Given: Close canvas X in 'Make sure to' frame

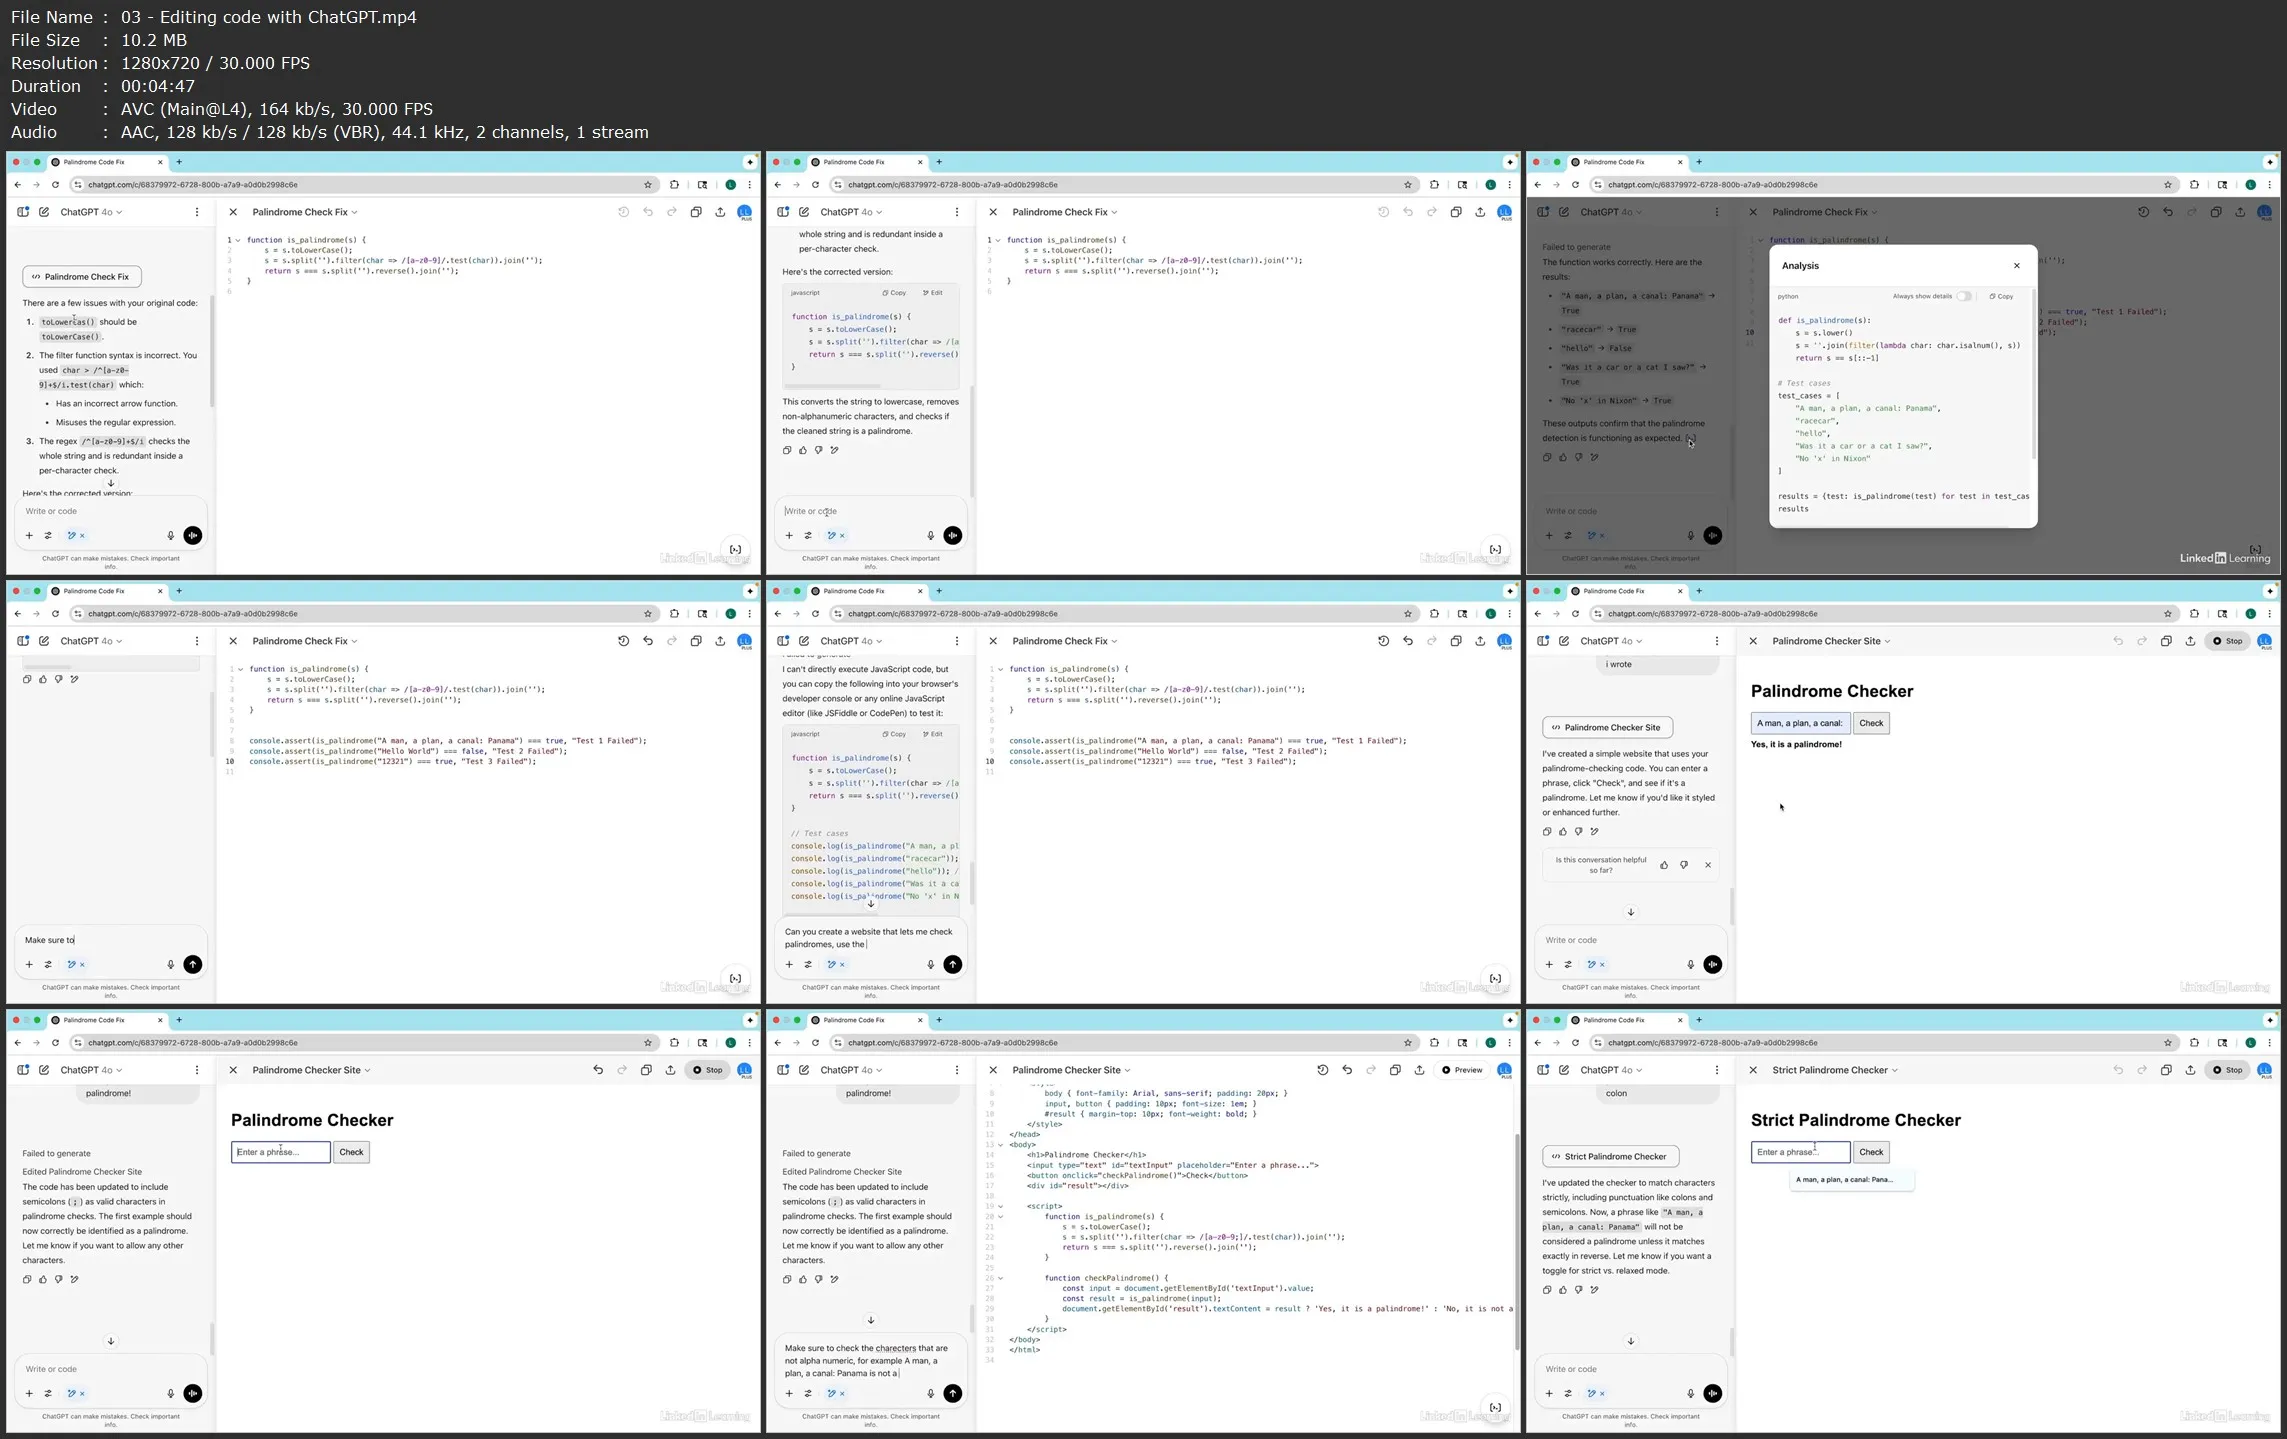Looking at the screenshot, I should [233, 641].
